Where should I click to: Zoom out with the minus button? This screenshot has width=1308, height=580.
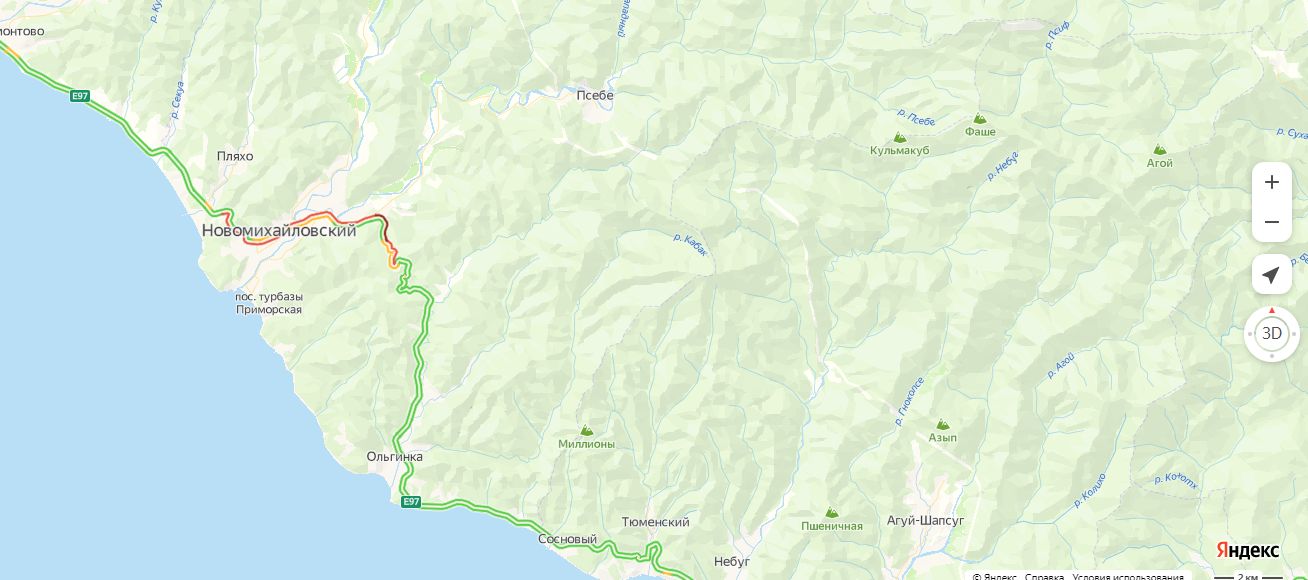[1271, 222]
